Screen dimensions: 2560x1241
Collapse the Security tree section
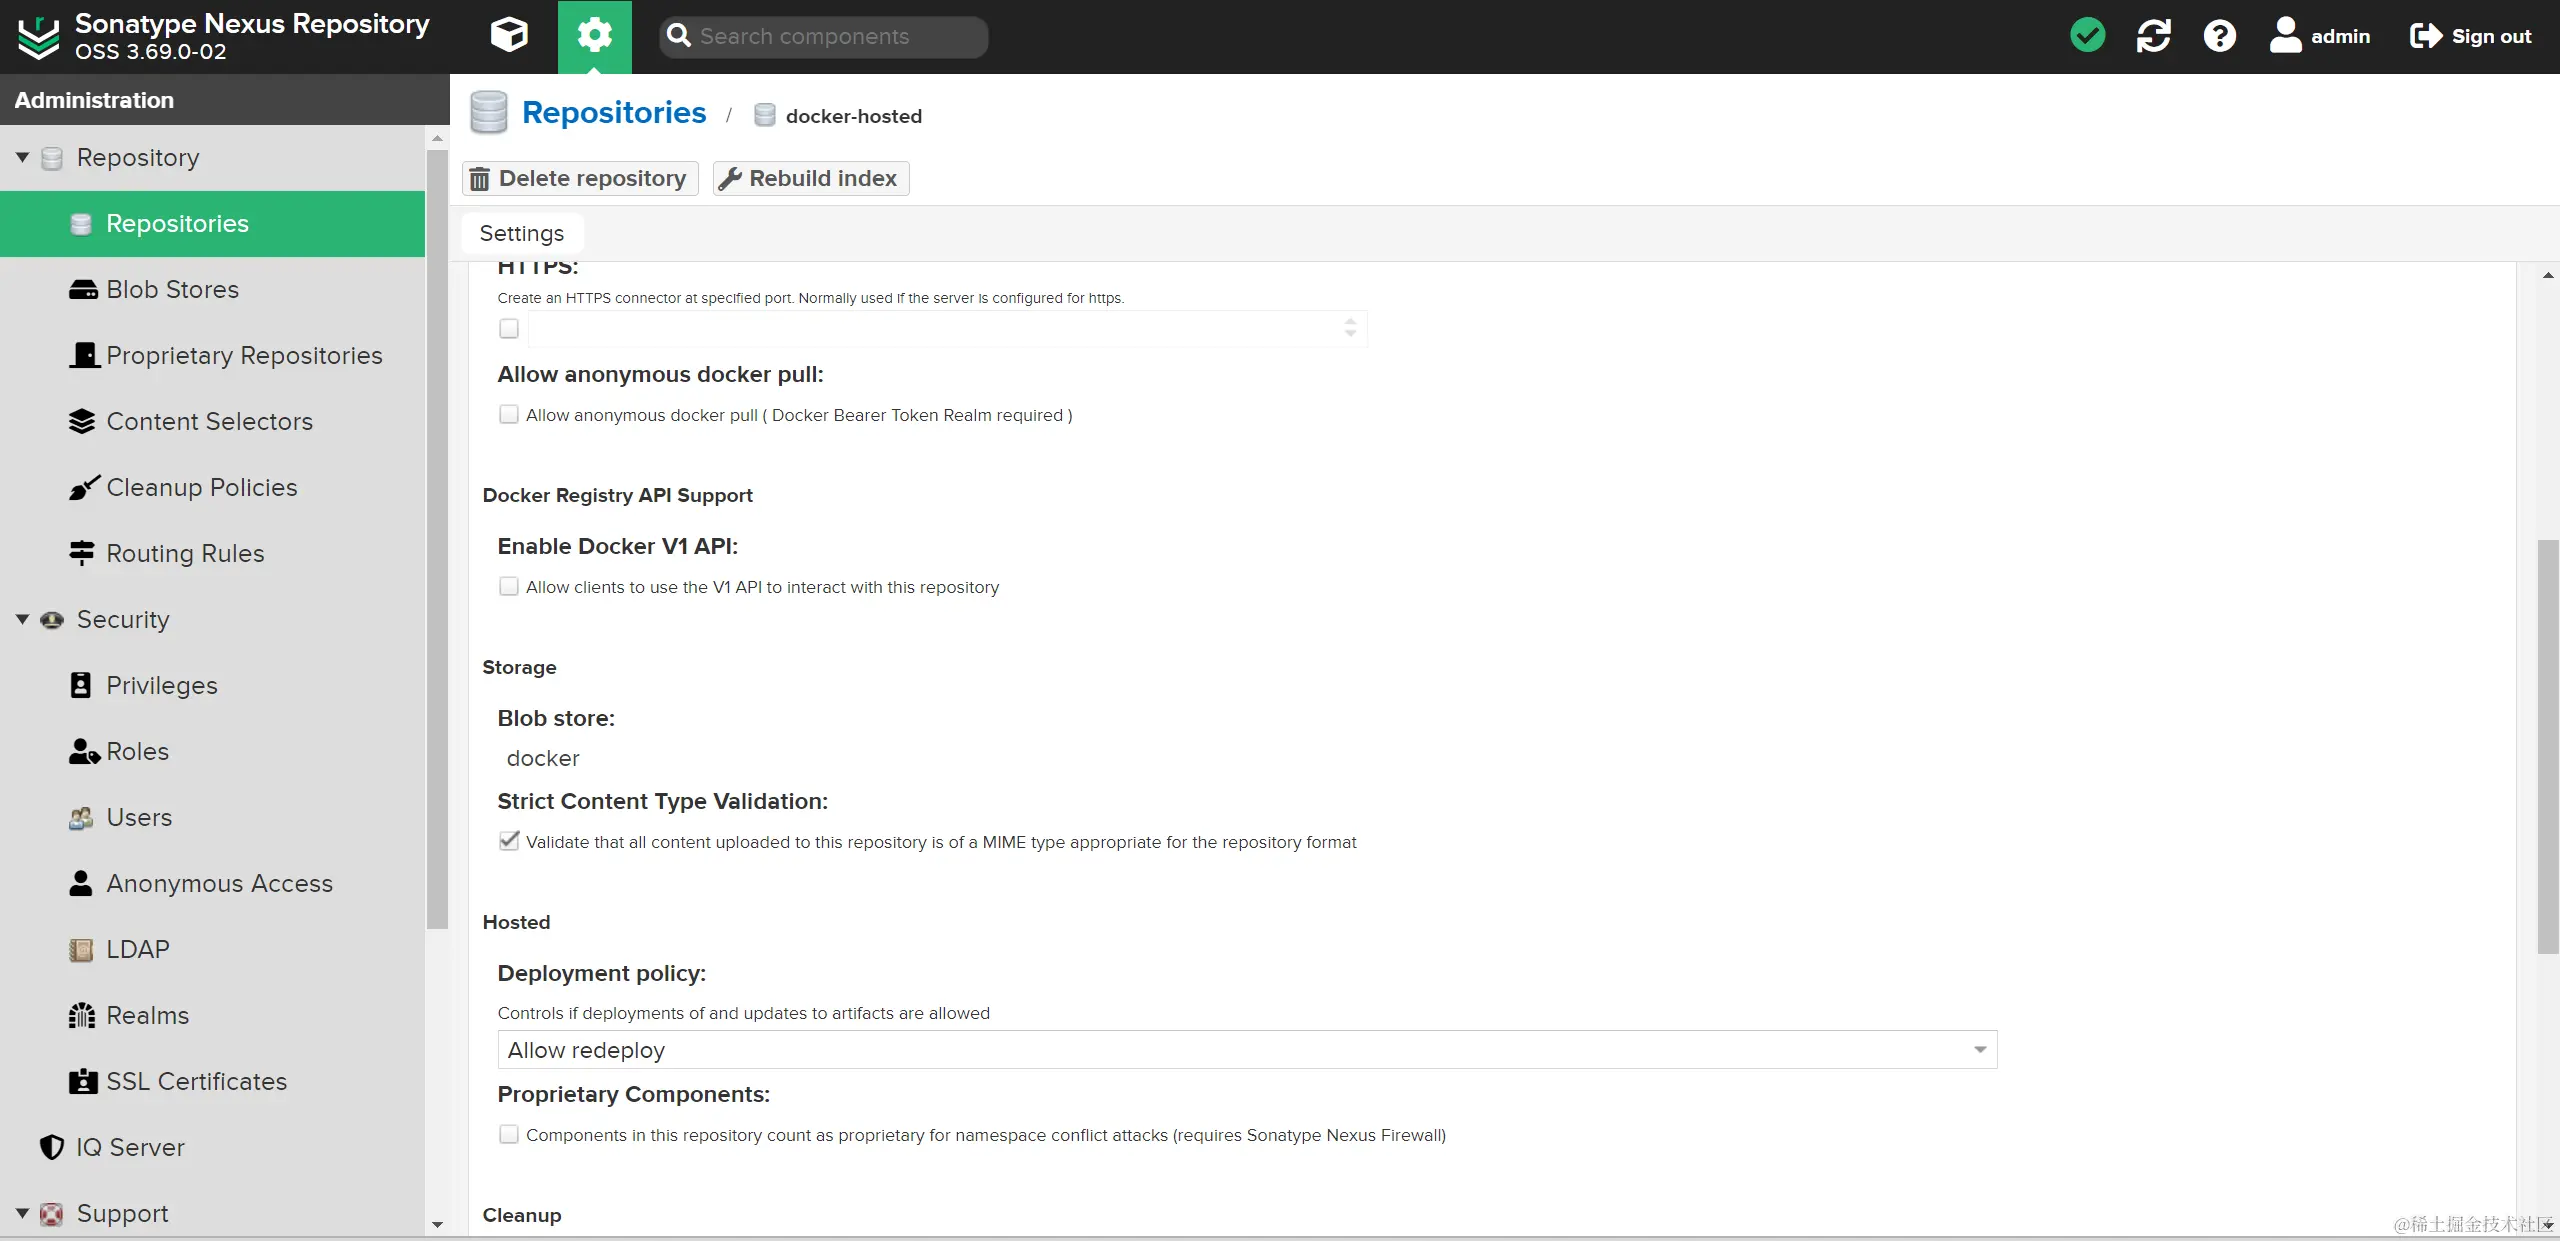(22, 619)
